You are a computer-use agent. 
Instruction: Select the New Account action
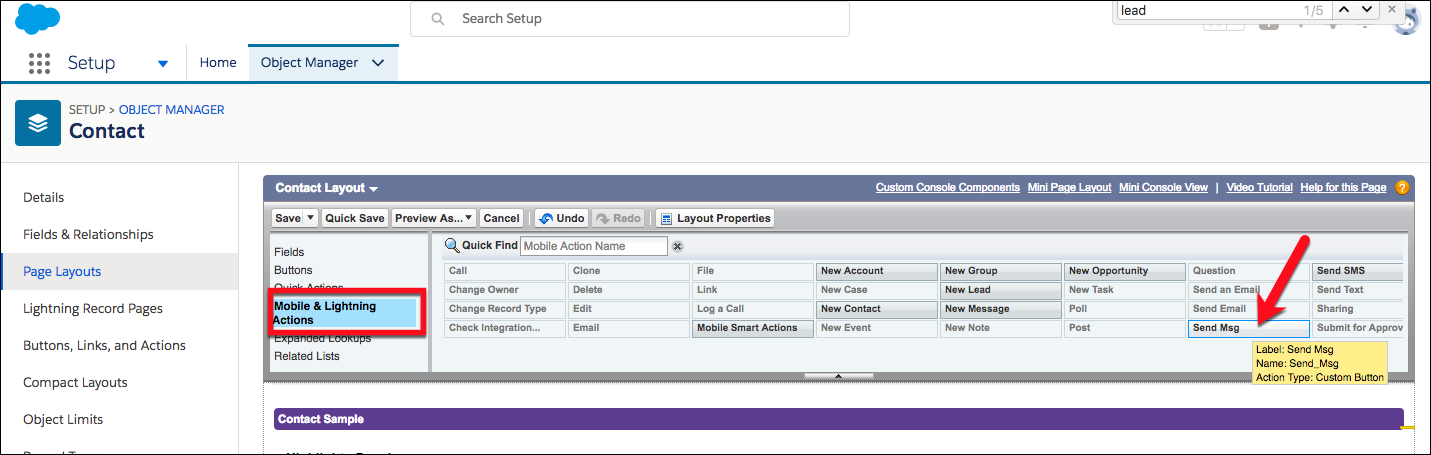[x=877, y=271]
